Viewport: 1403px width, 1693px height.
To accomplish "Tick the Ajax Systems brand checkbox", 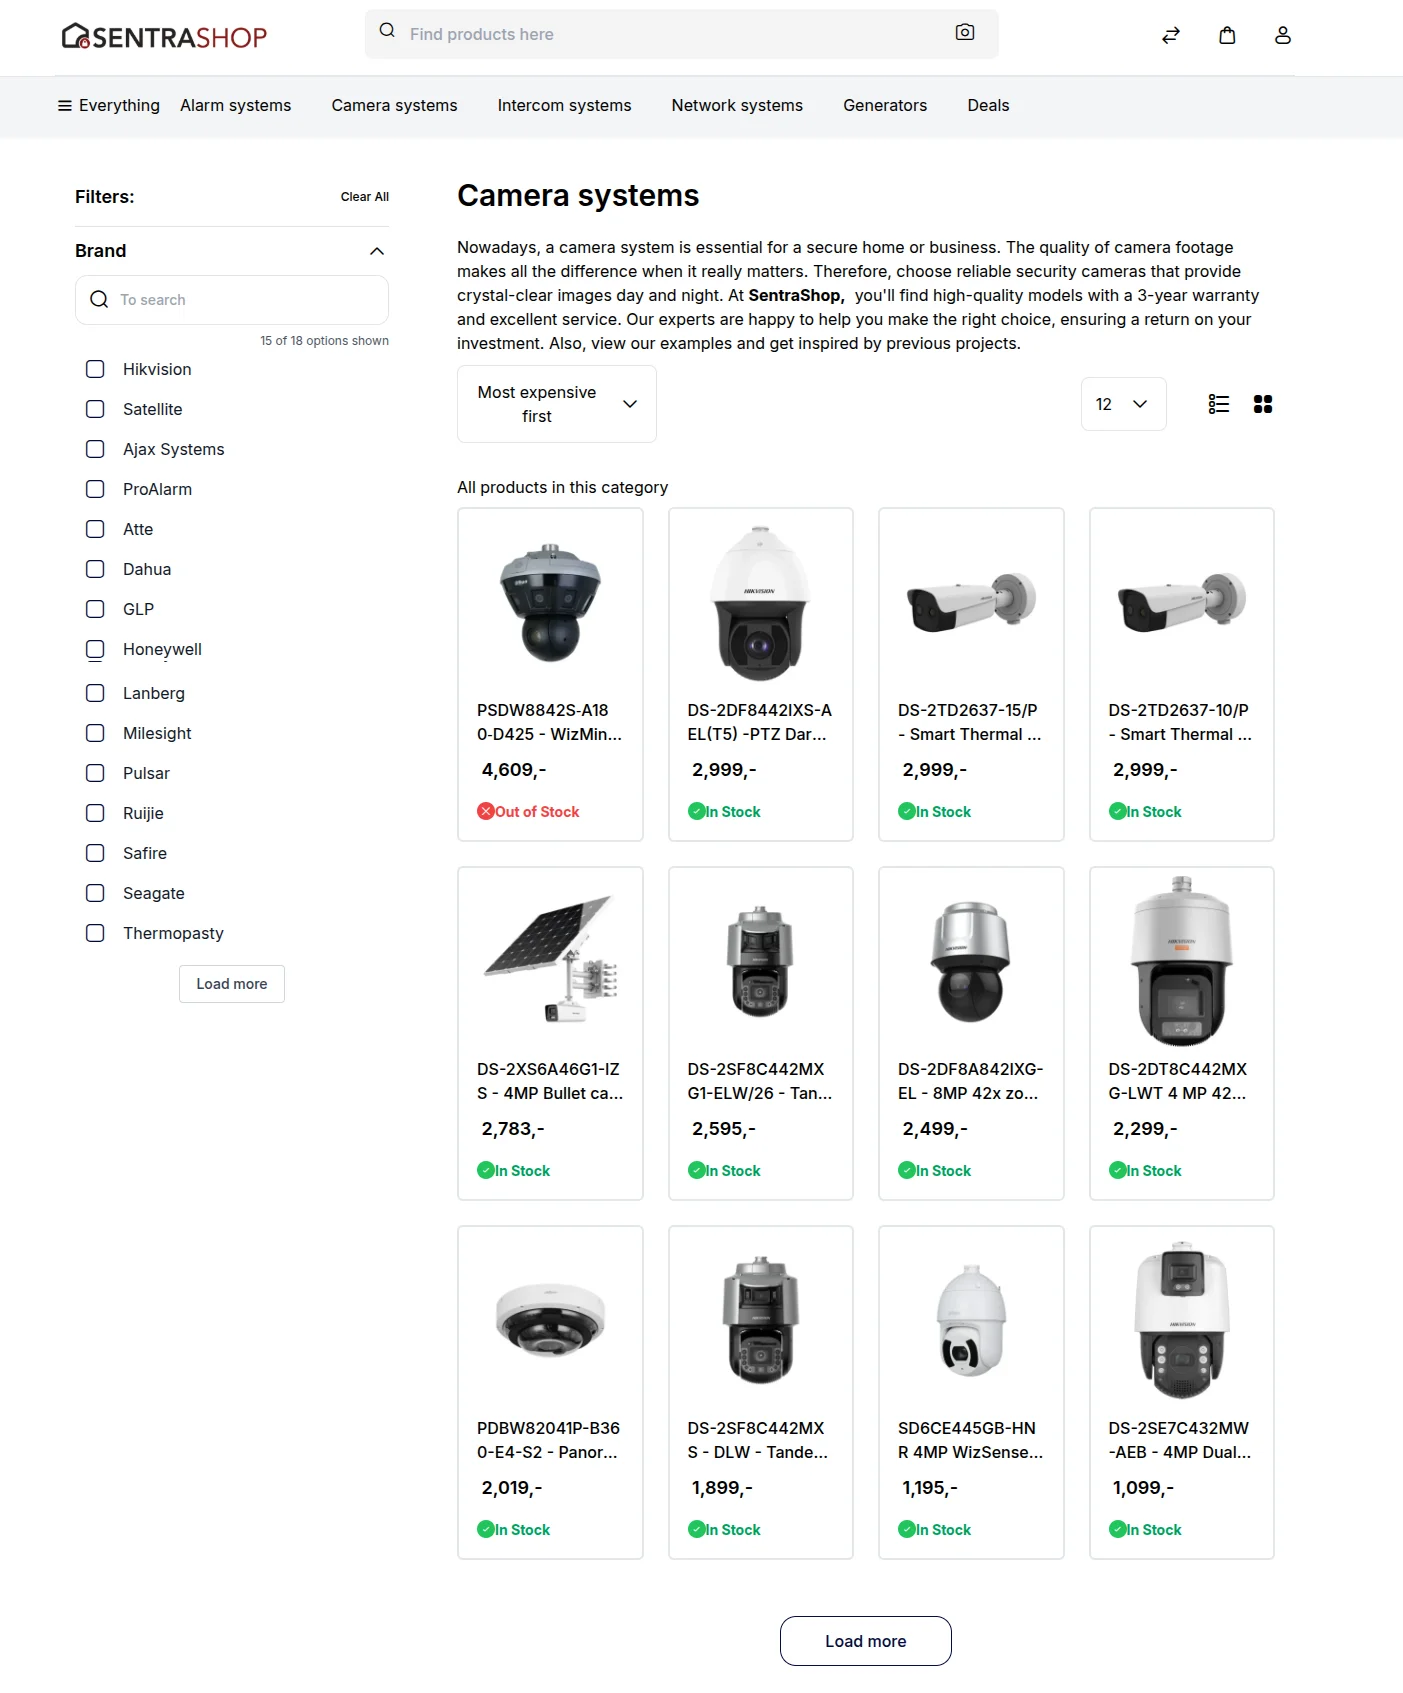I will (x=95, y=449).
